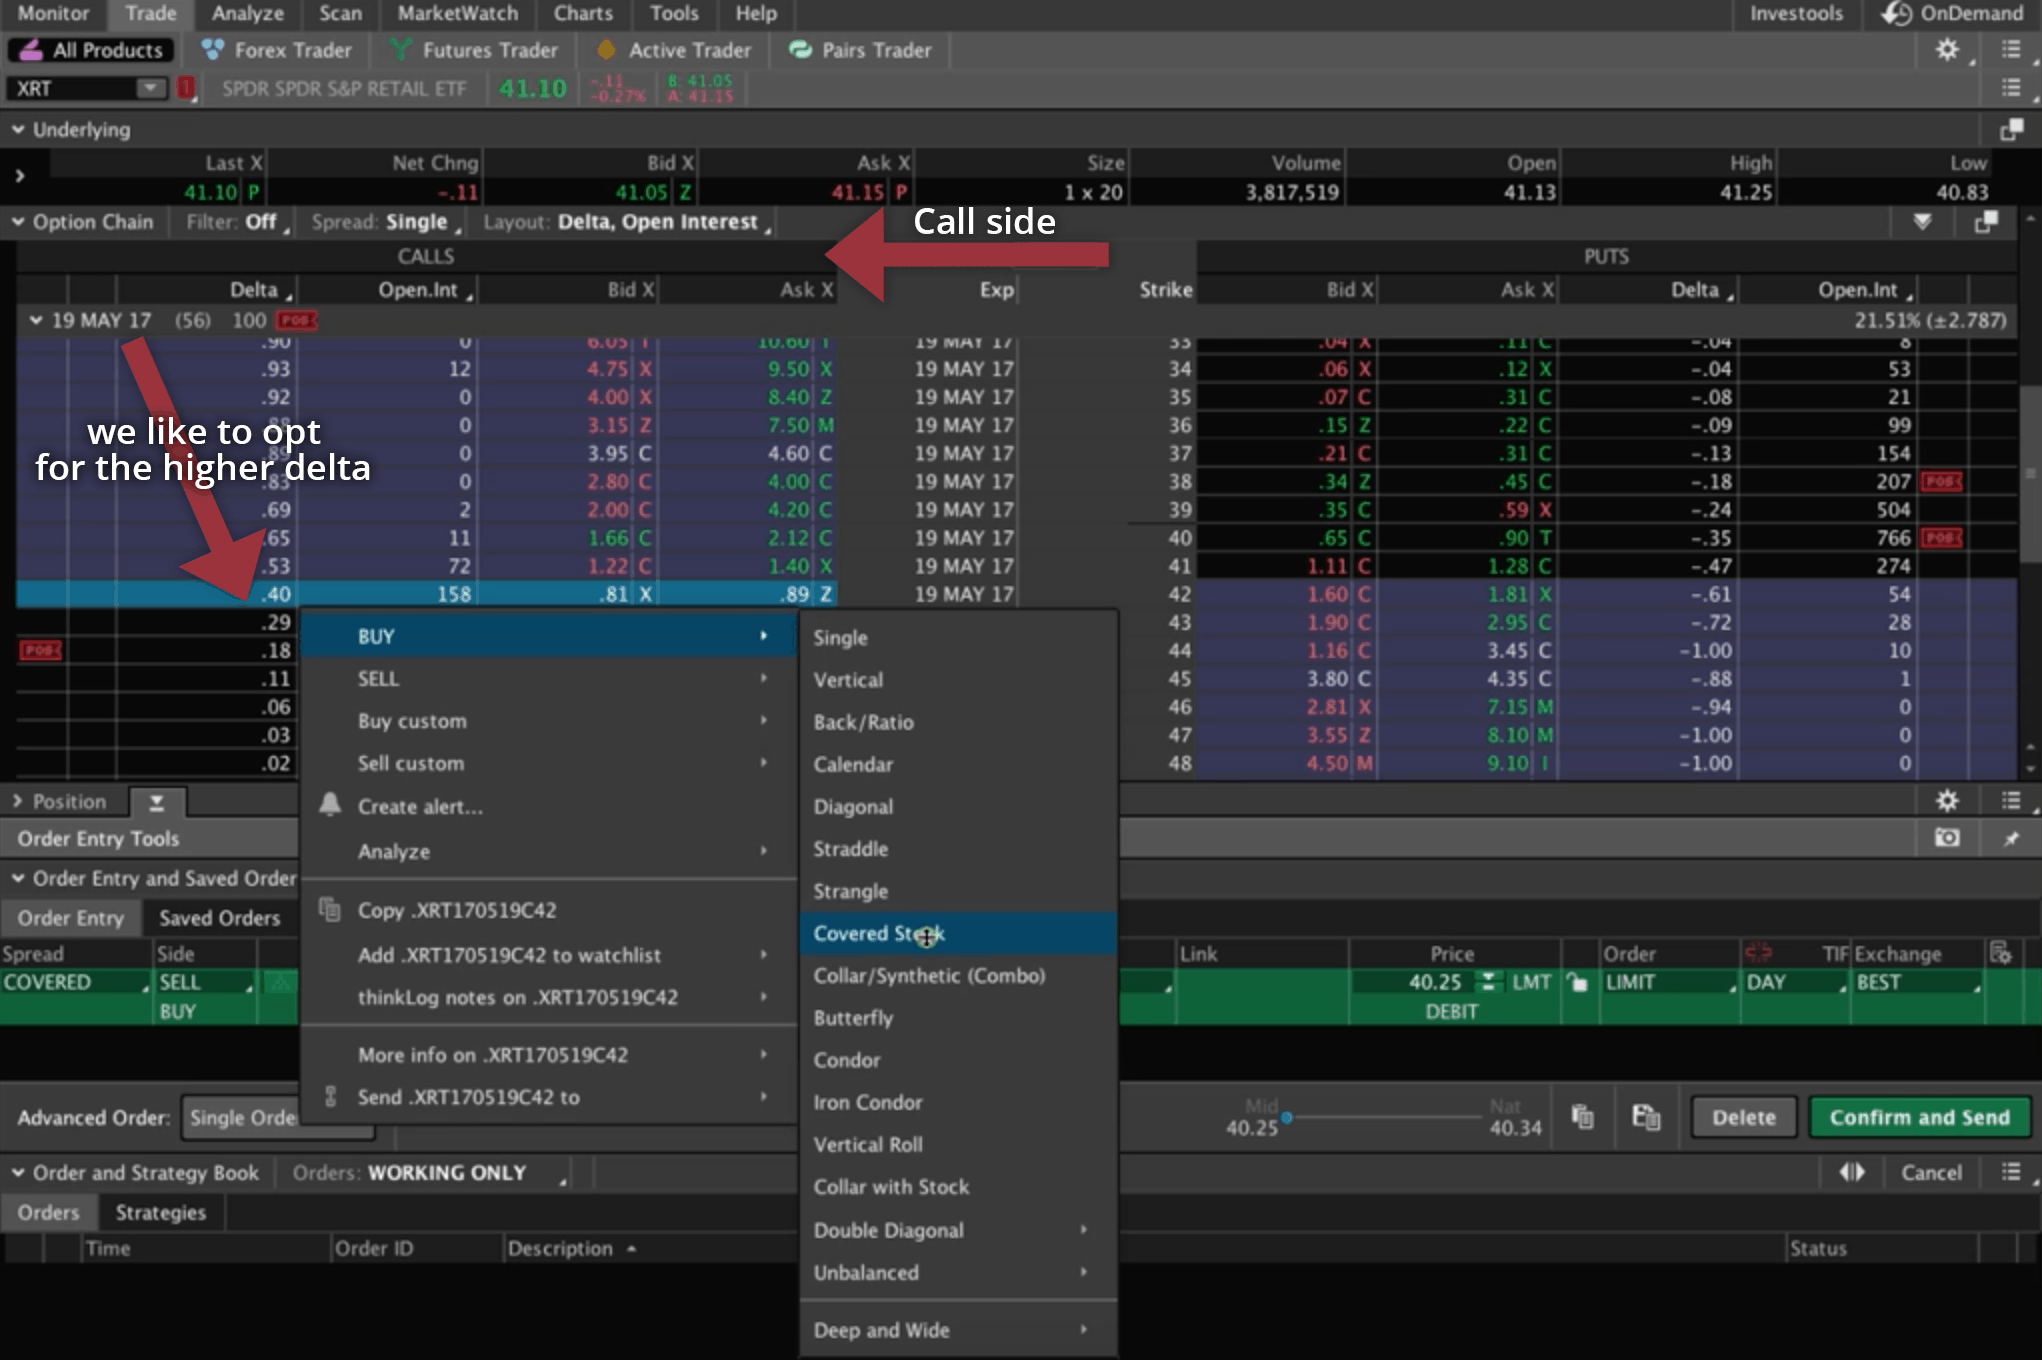The width and height of the screenshot is (2042, 1360).
Task: Click the Pairs Trader icon tab
Action: [860, 50]
